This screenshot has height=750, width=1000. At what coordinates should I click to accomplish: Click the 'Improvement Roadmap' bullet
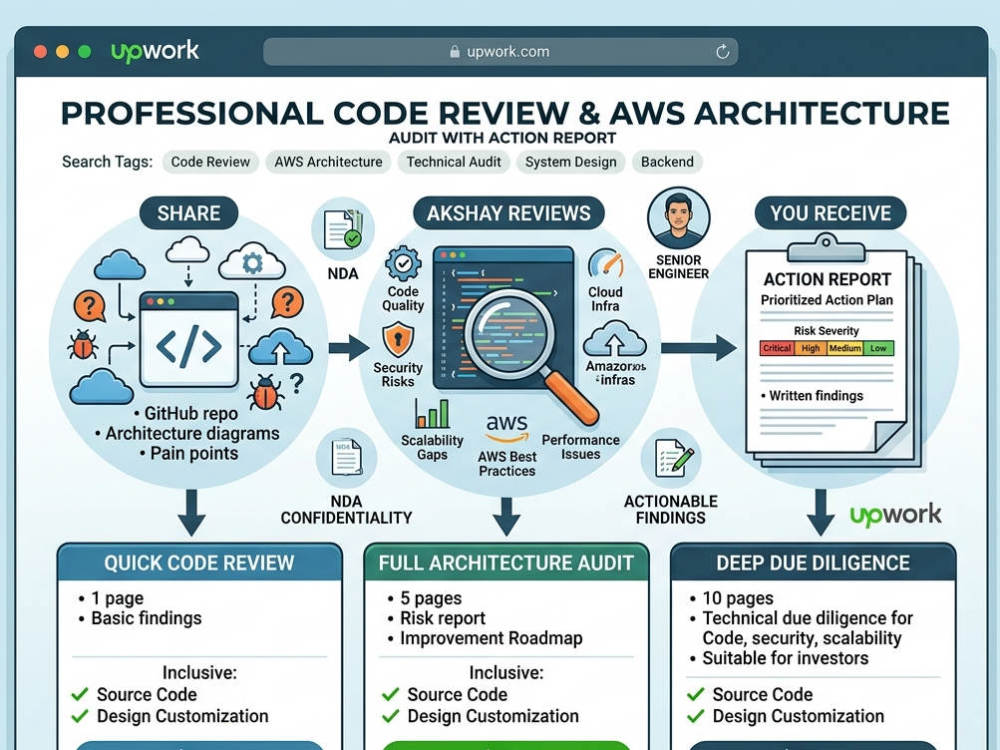tap(491, 638)
